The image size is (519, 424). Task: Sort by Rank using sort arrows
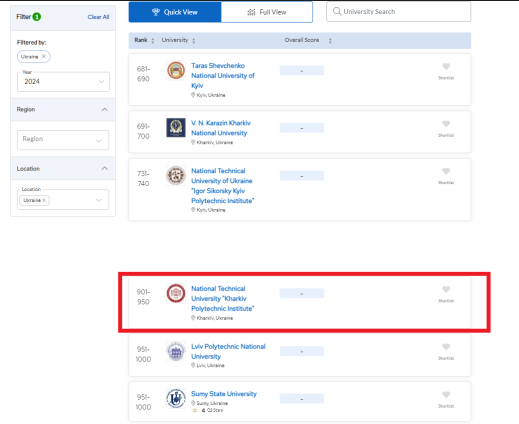point(153,41)
